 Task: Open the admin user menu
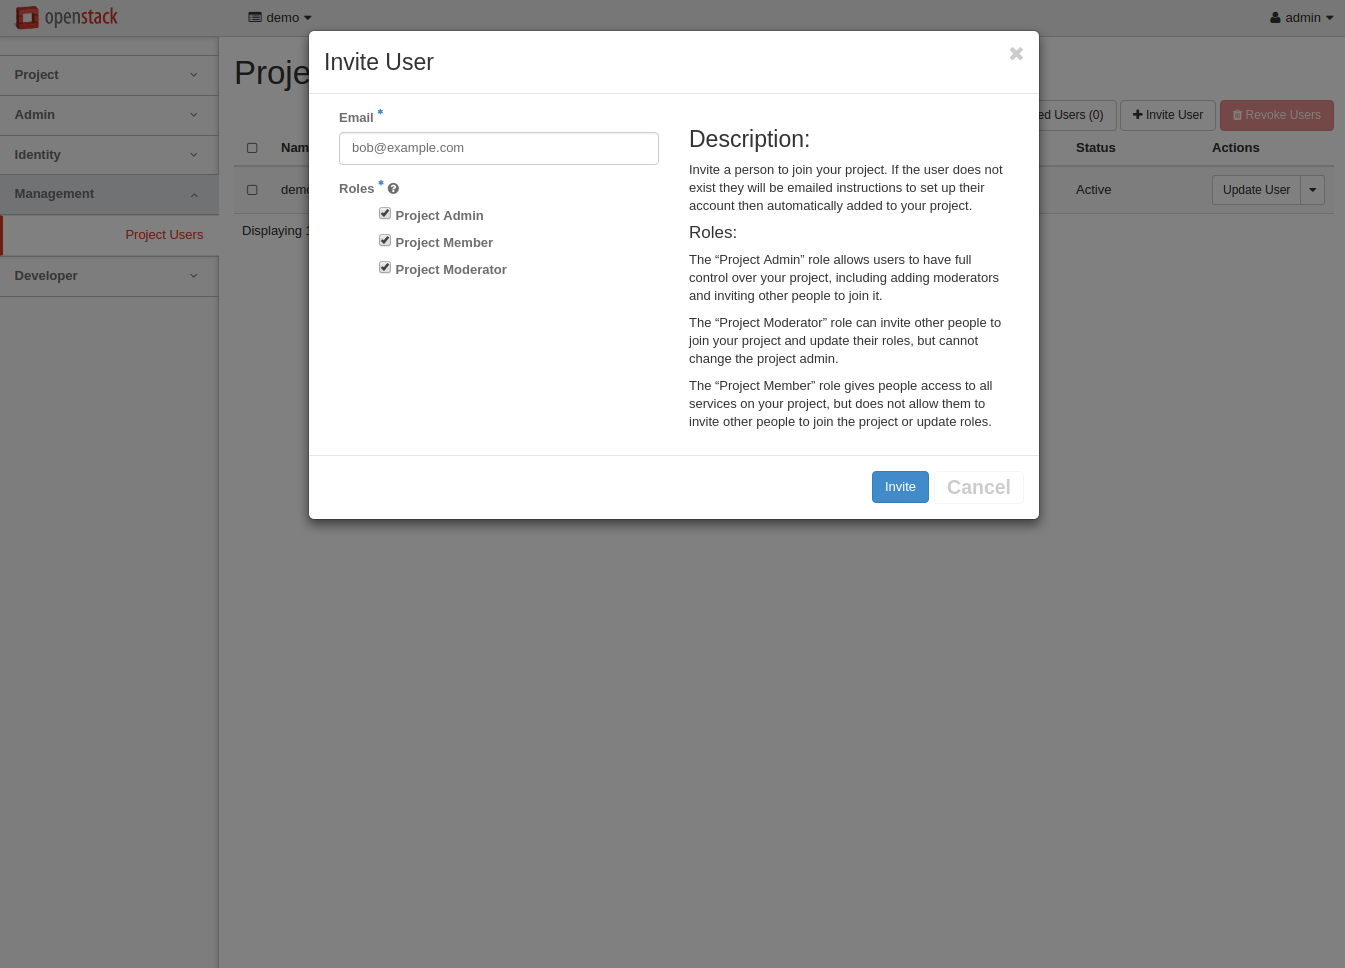[1301, 18]
